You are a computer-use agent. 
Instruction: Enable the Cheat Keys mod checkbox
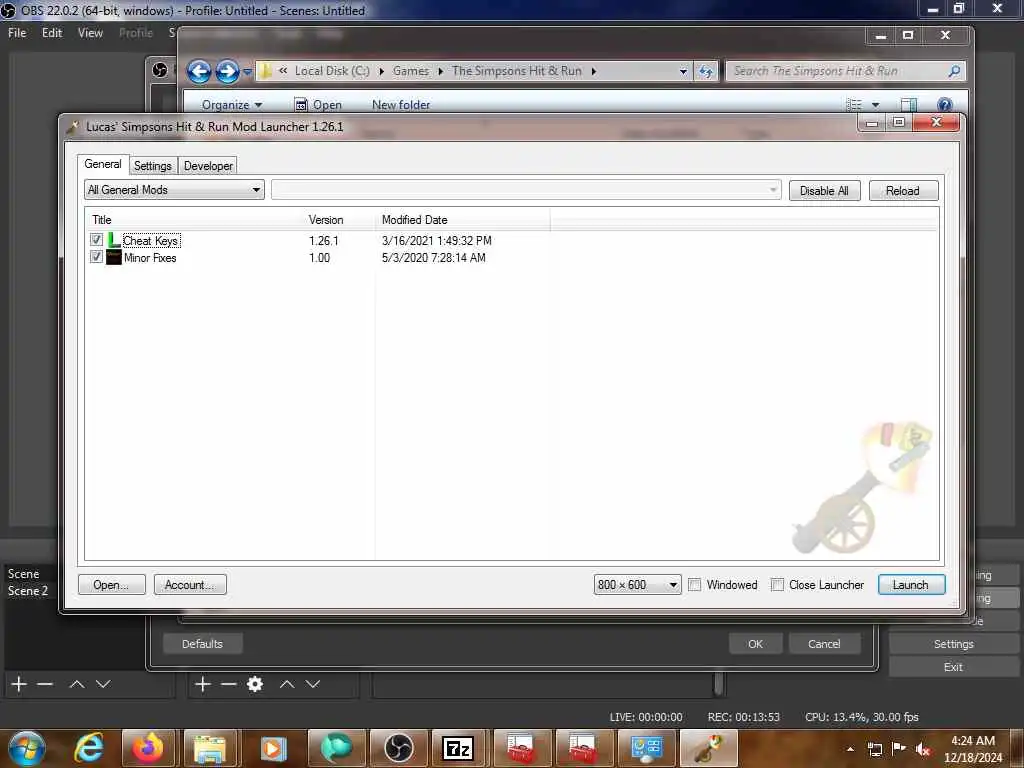[96, 240]
